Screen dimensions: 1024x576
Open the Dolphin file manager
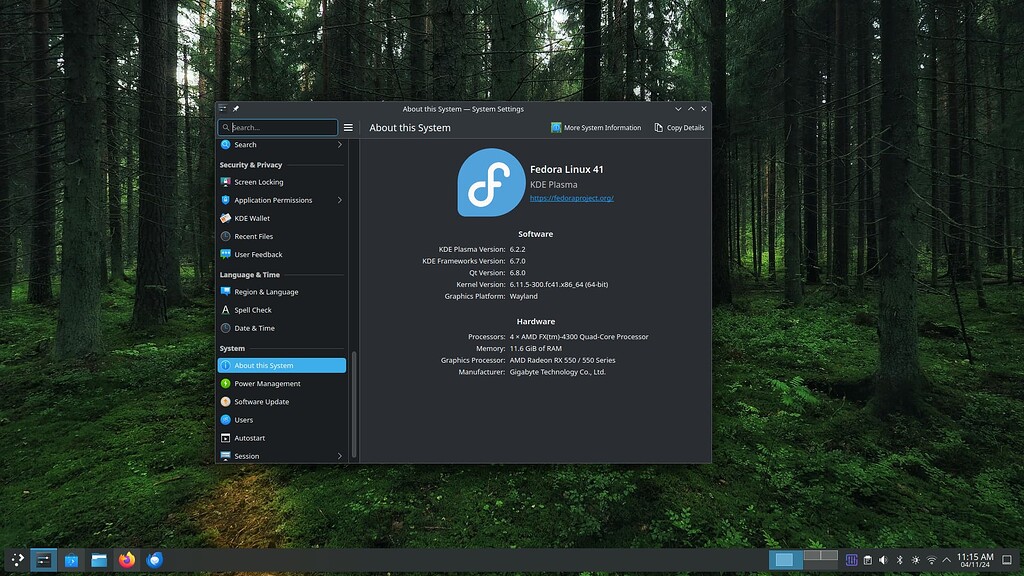(98, 560)
